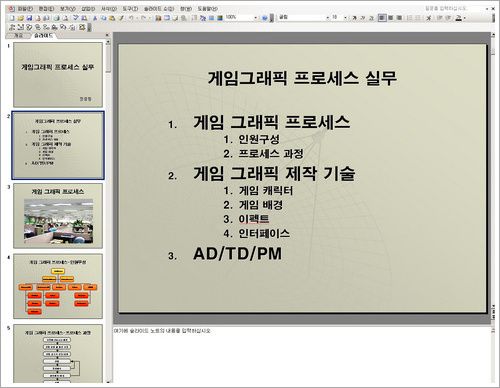Click scroll-up arrow of thumbnail pane
Viewport: 500px width, 388px height.
108,42
